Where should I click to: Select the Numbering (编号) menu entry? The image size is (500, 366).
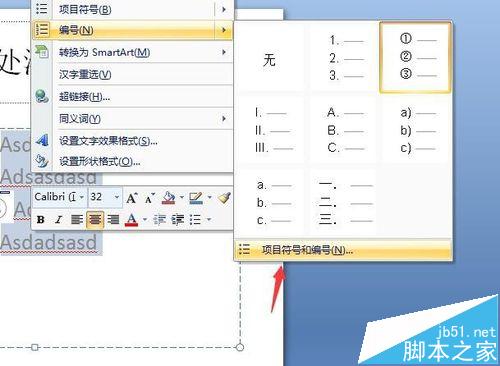(x=132, y=30)
